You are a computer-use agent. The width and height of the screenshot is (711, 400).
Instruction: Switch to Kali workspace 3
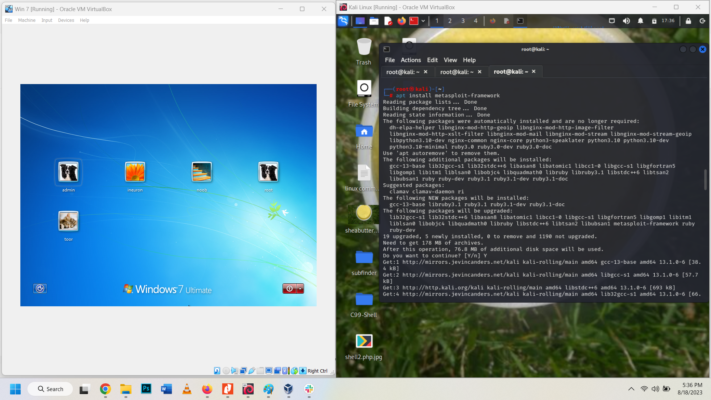click(463, 21)
